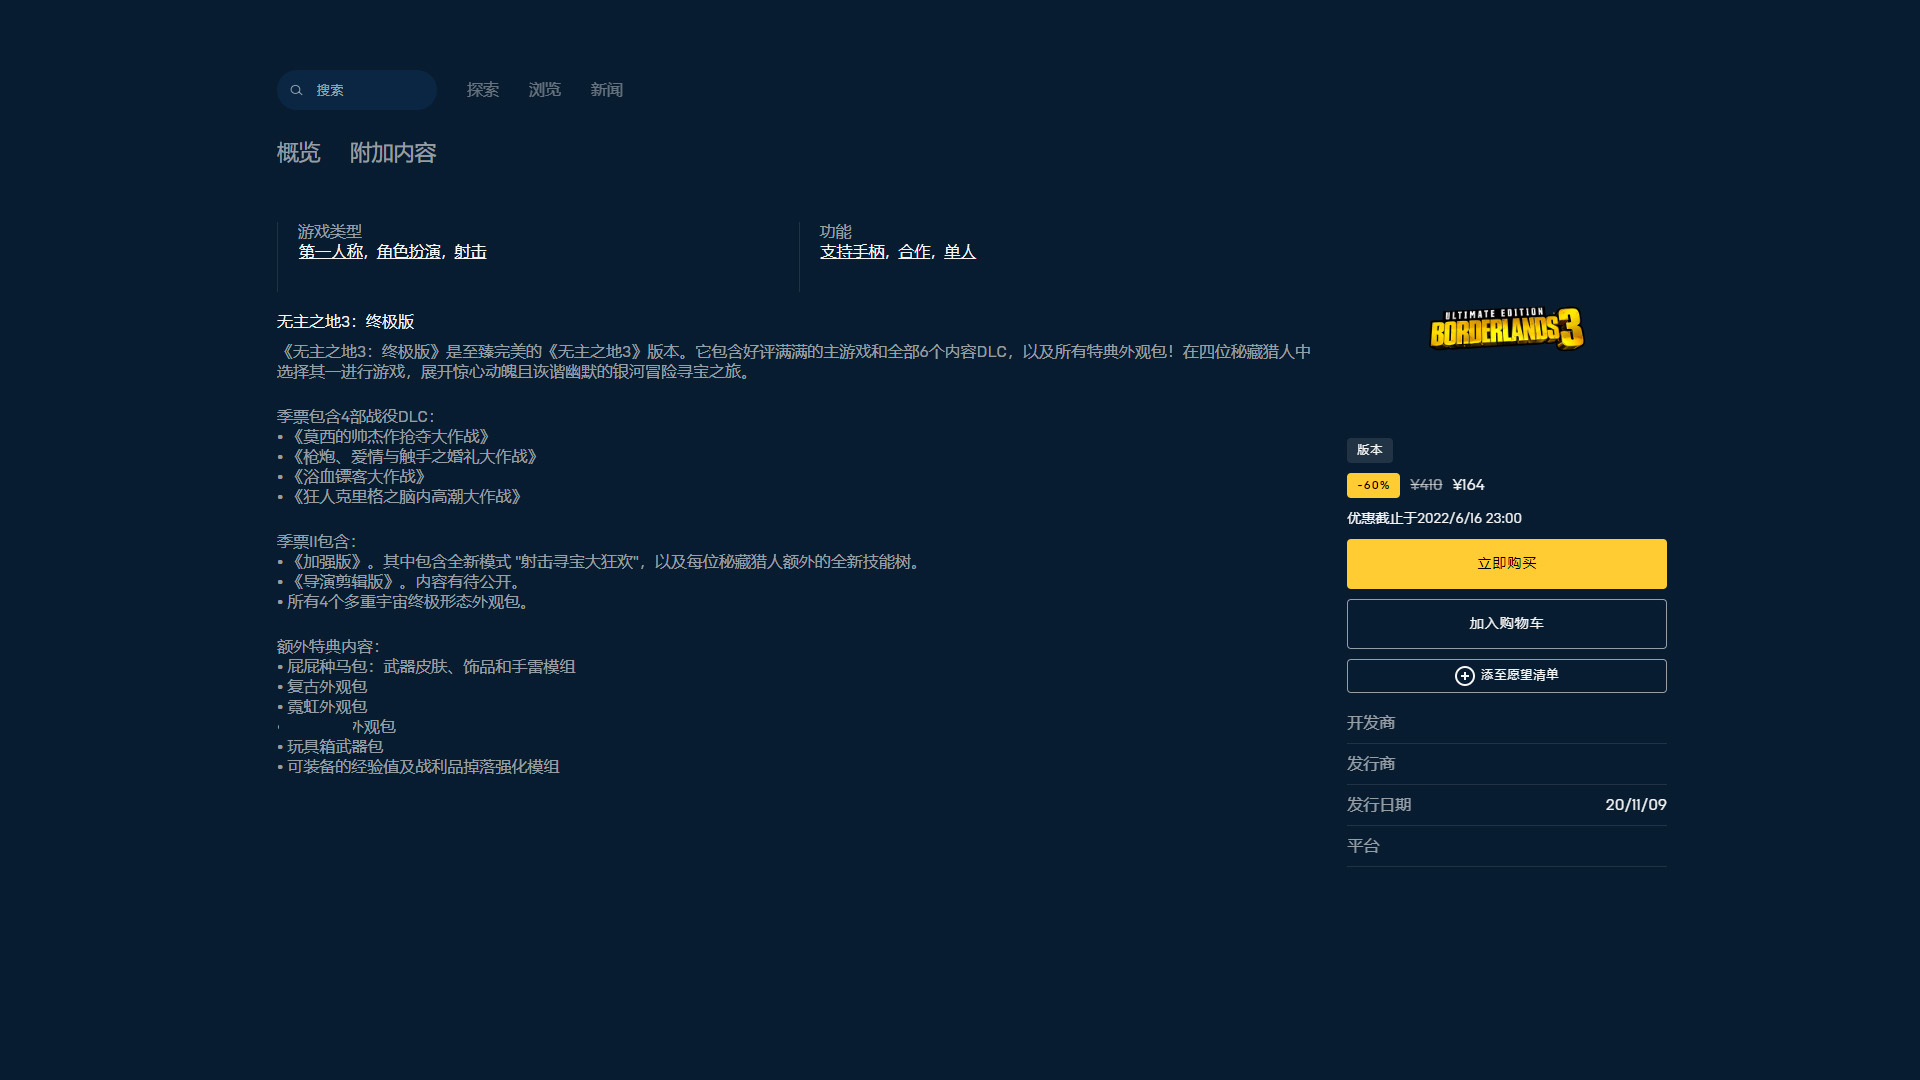The image size is (1920, 1080).
Task: Click the 发行商 publisher row
Action: 1507,764
